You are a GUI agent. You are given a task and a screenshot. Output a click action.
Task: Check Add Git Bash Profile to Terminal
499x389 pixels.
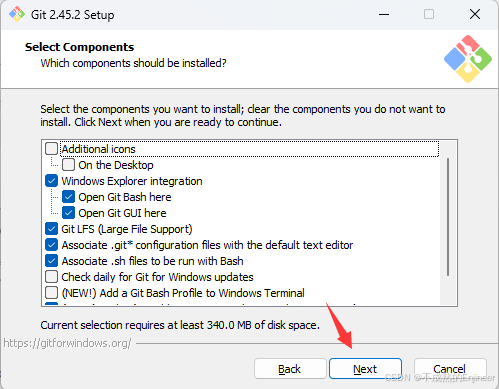coord(51,293)
